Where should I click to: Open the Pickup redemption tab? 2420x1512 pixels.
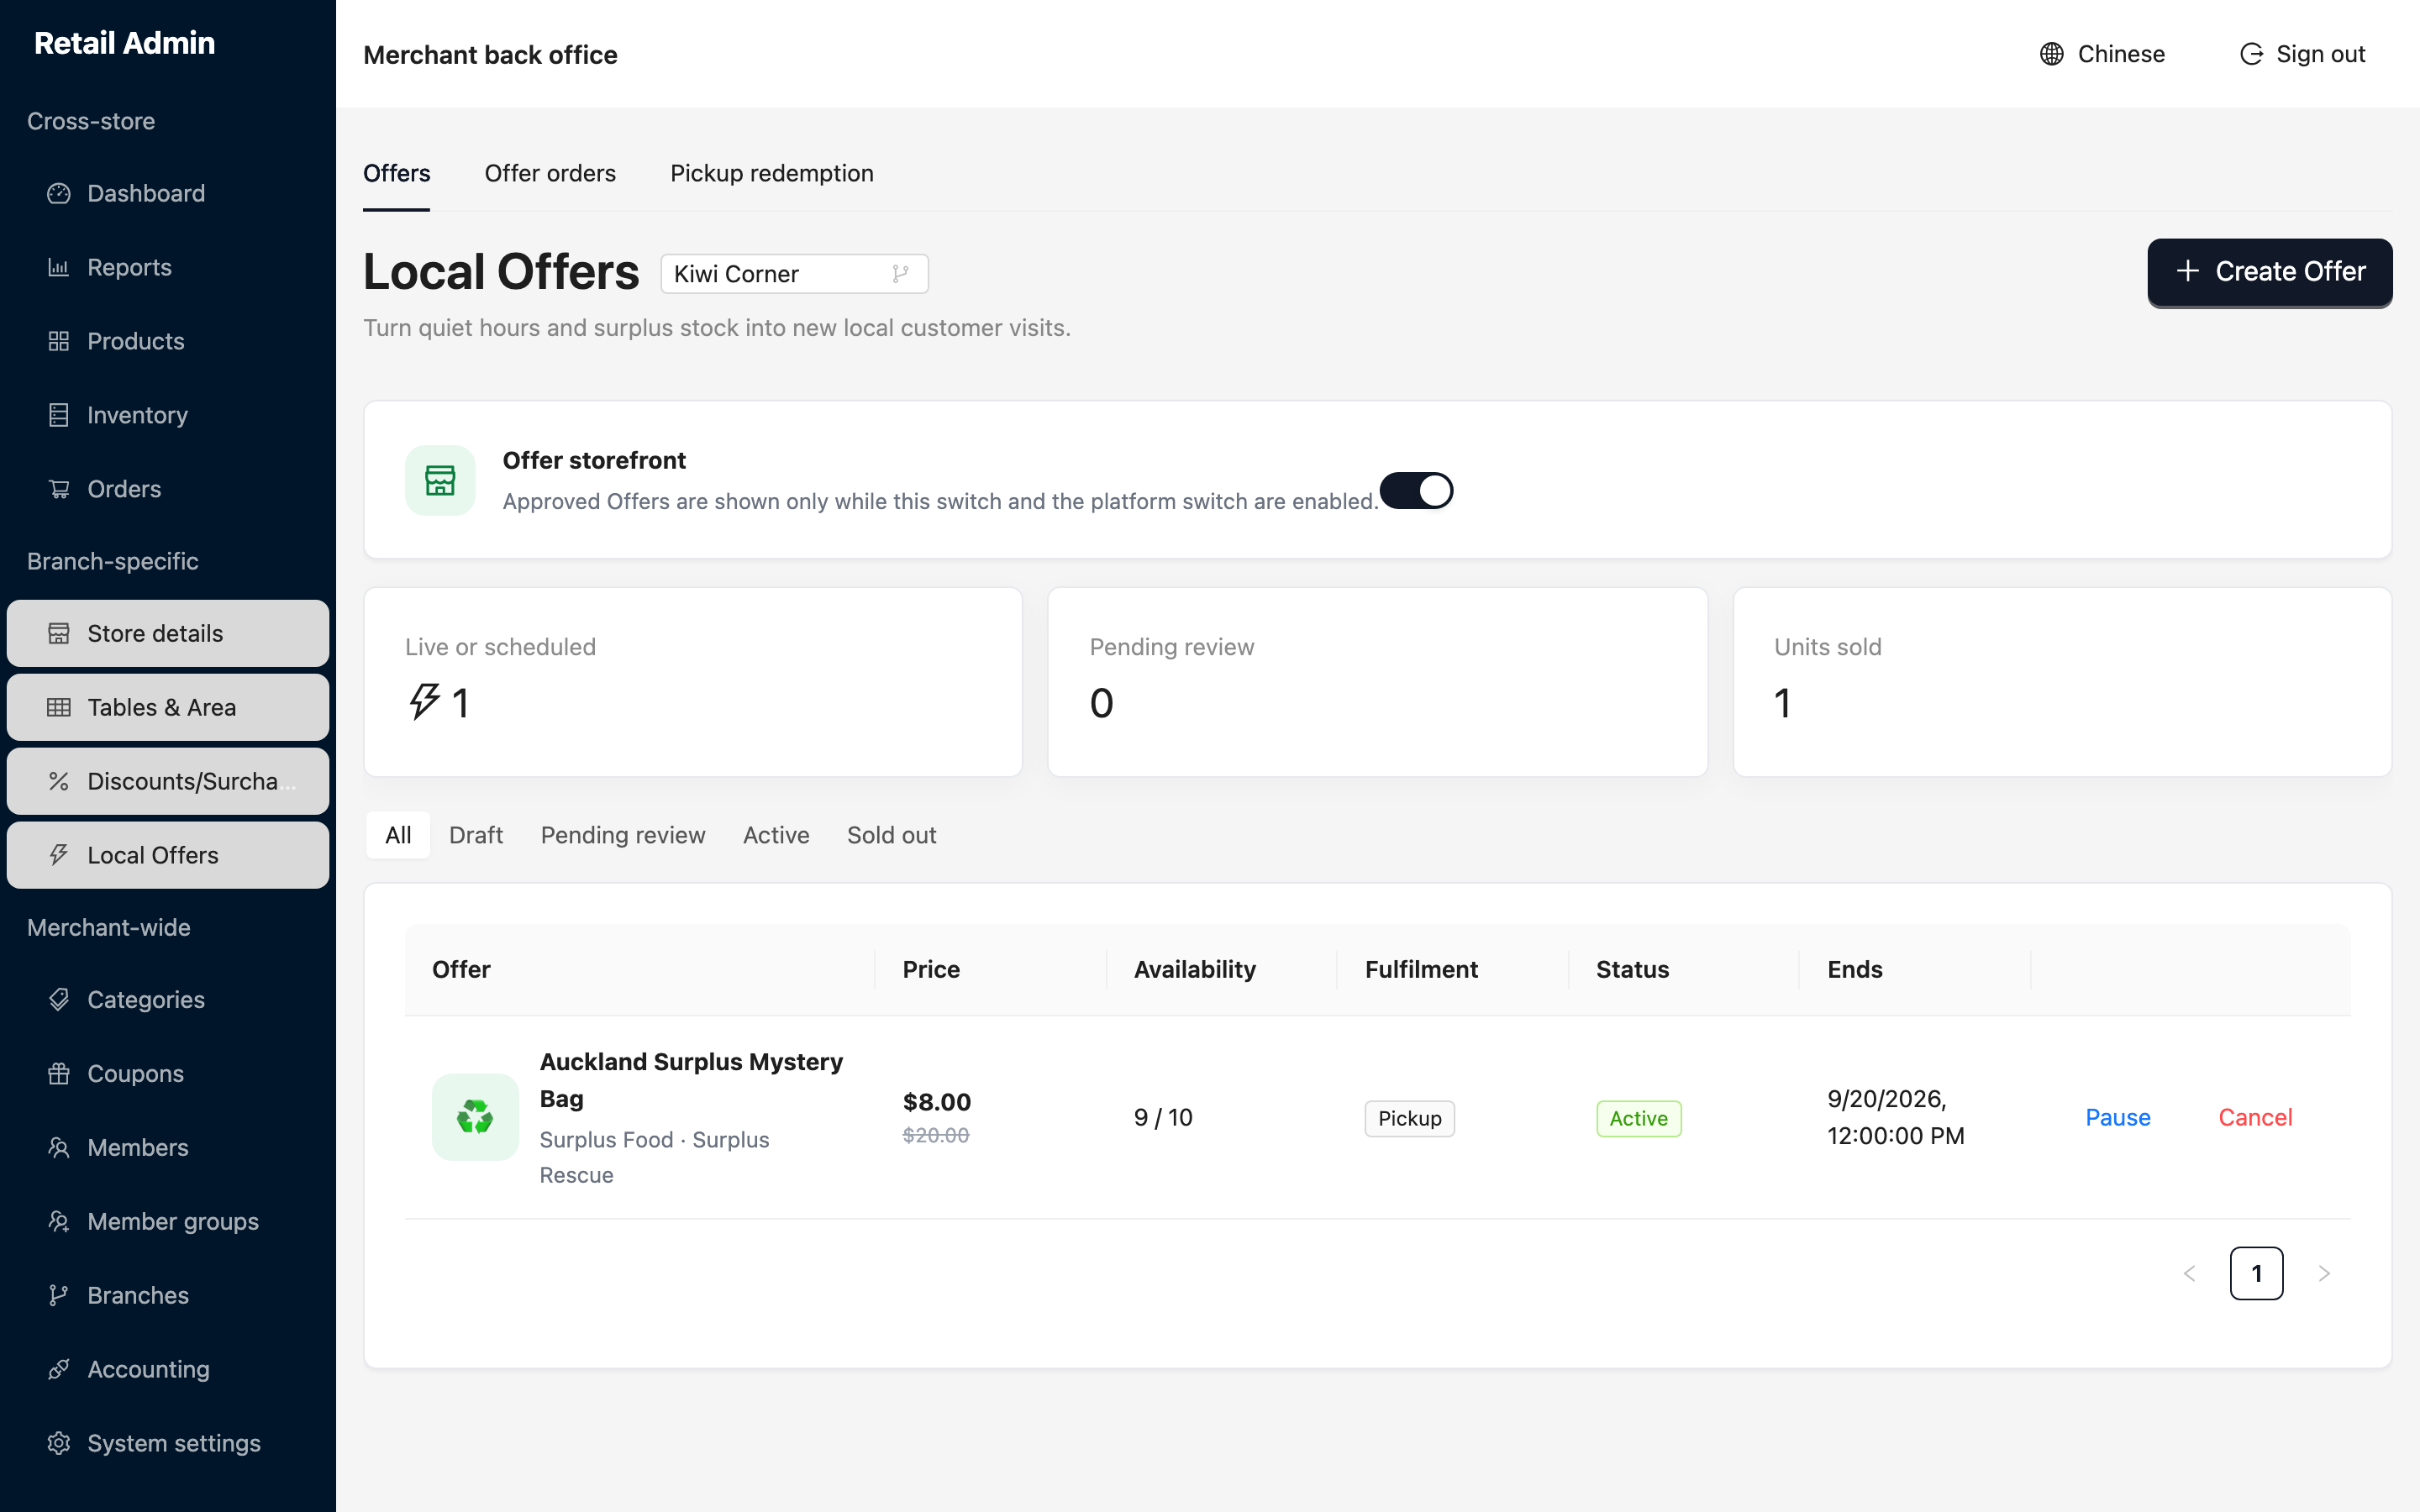pos(772,173)
